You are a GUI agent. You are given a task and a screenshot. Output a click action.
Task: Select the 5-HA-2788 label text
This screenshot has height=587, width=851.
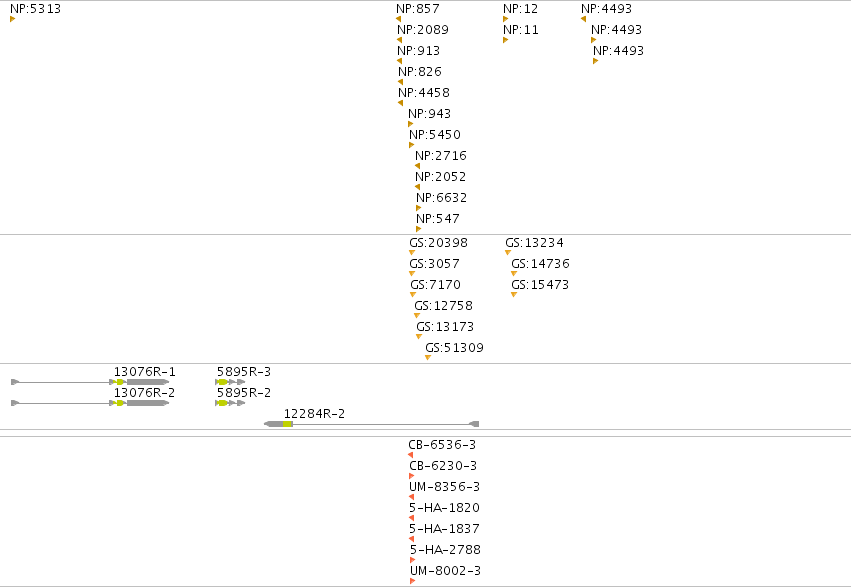[x=446, y=550]
